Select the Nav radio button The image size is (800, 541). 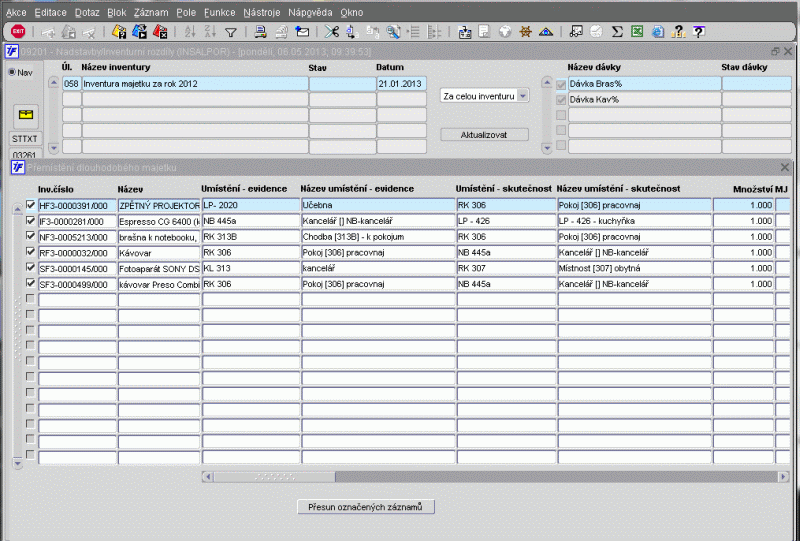12,72
